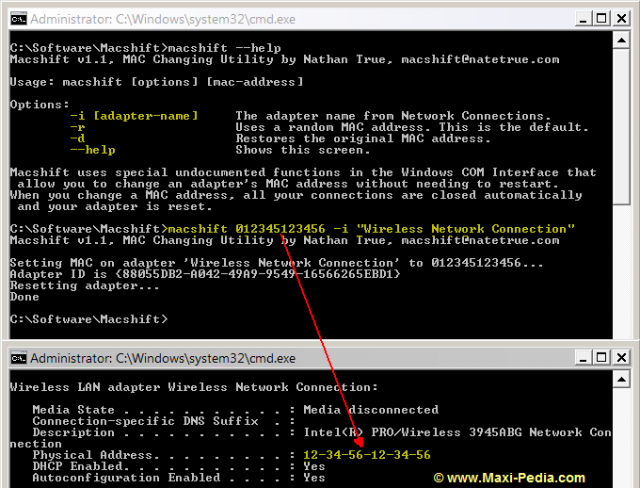Click the '-r' option text
The image size is (640, 488).
point(78,127)
